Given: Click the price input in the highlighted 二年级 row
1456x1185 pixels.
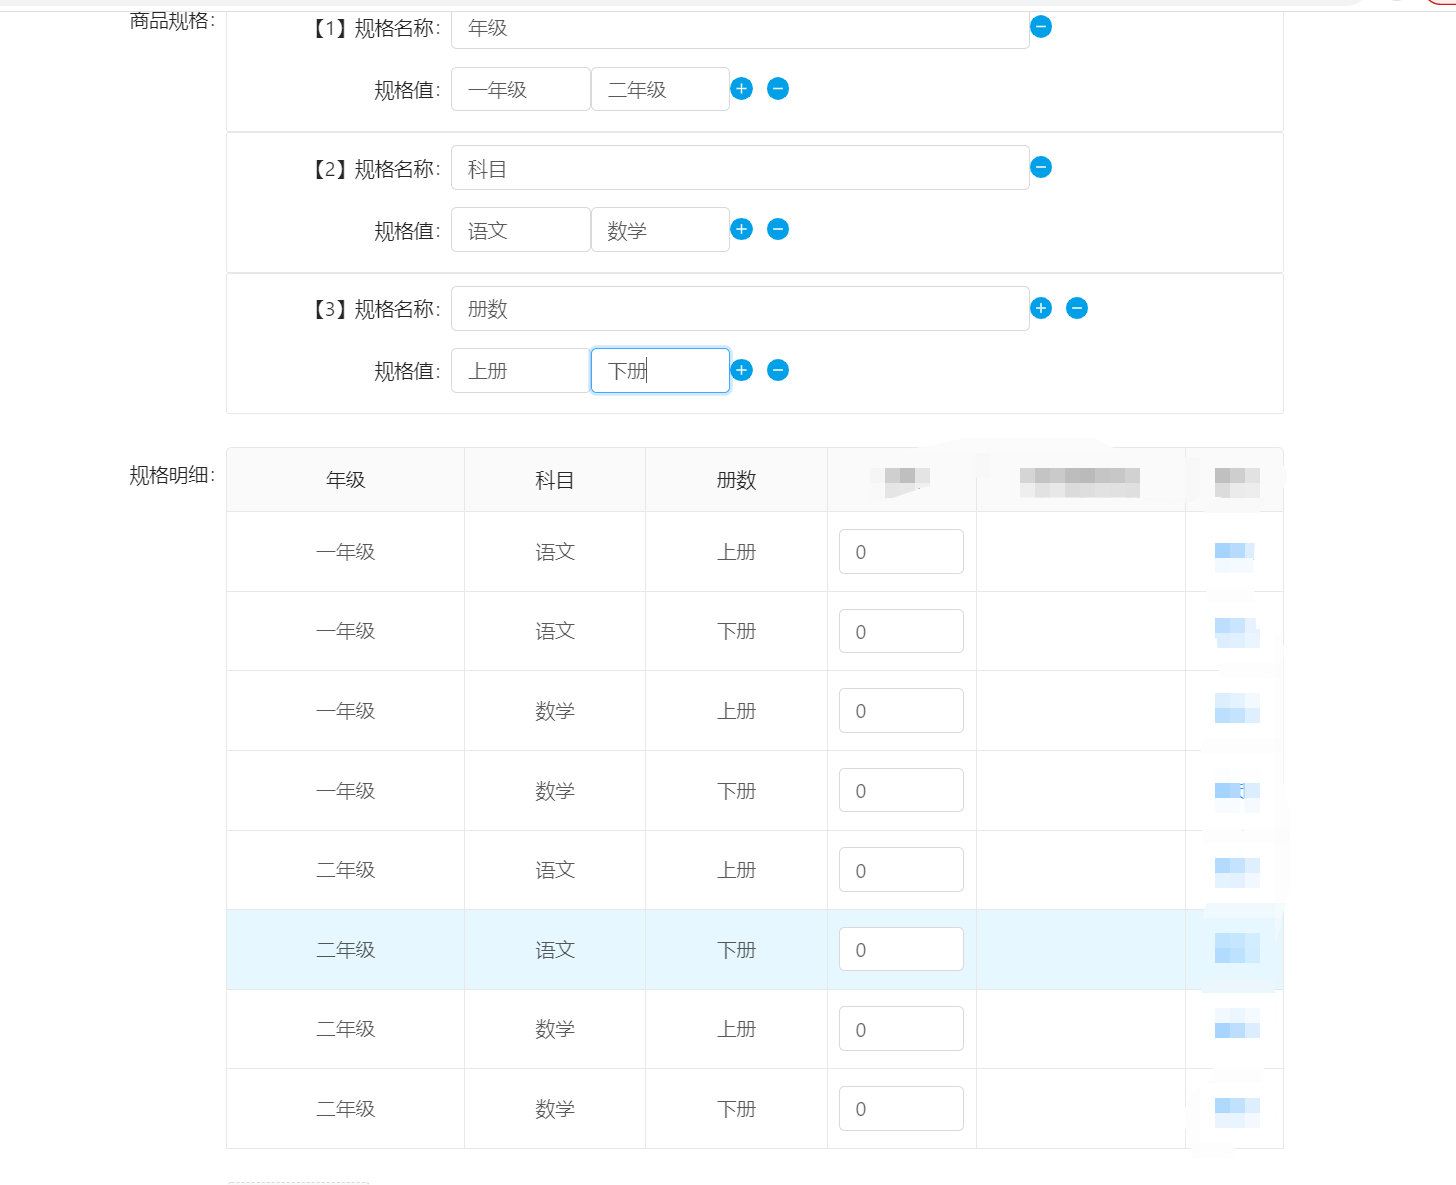Looking at the screenshot, I should (900, 949).
